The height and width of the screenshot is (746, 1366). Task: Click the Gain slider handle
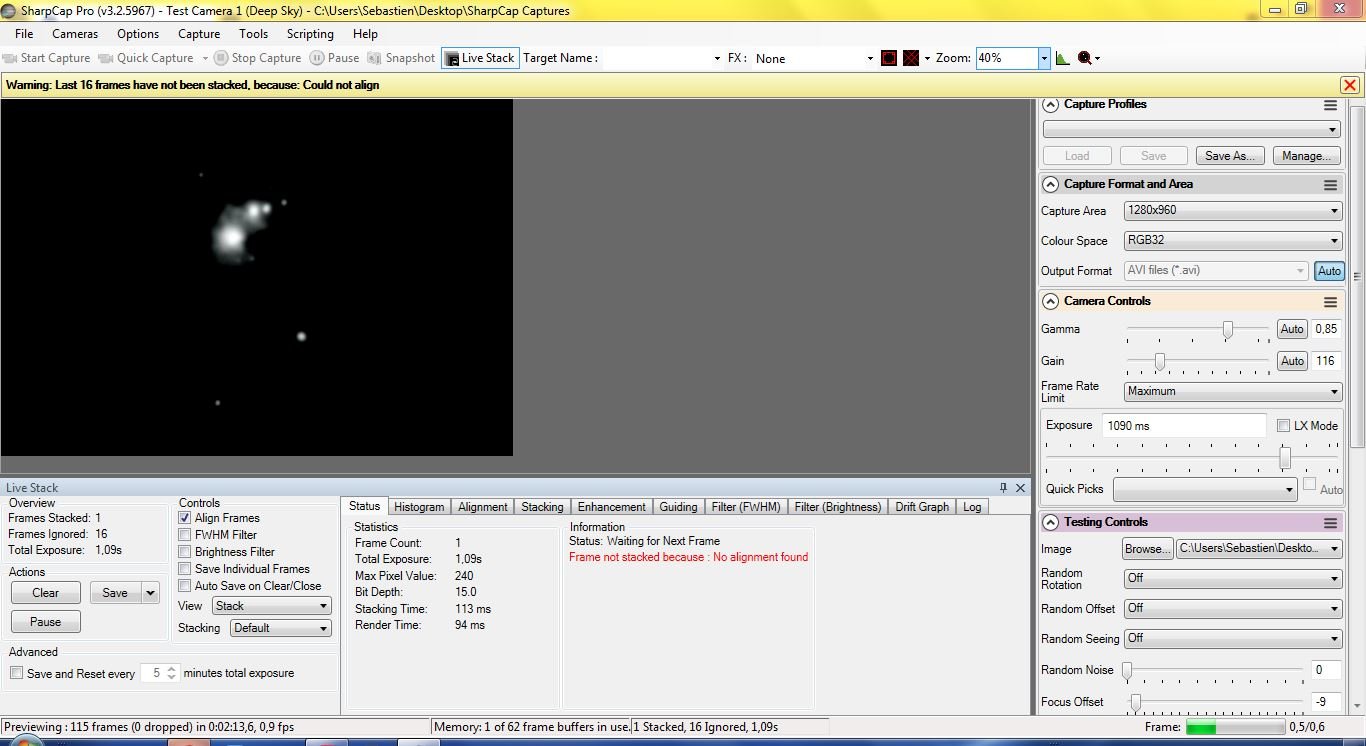click(x=1160, y=361)
